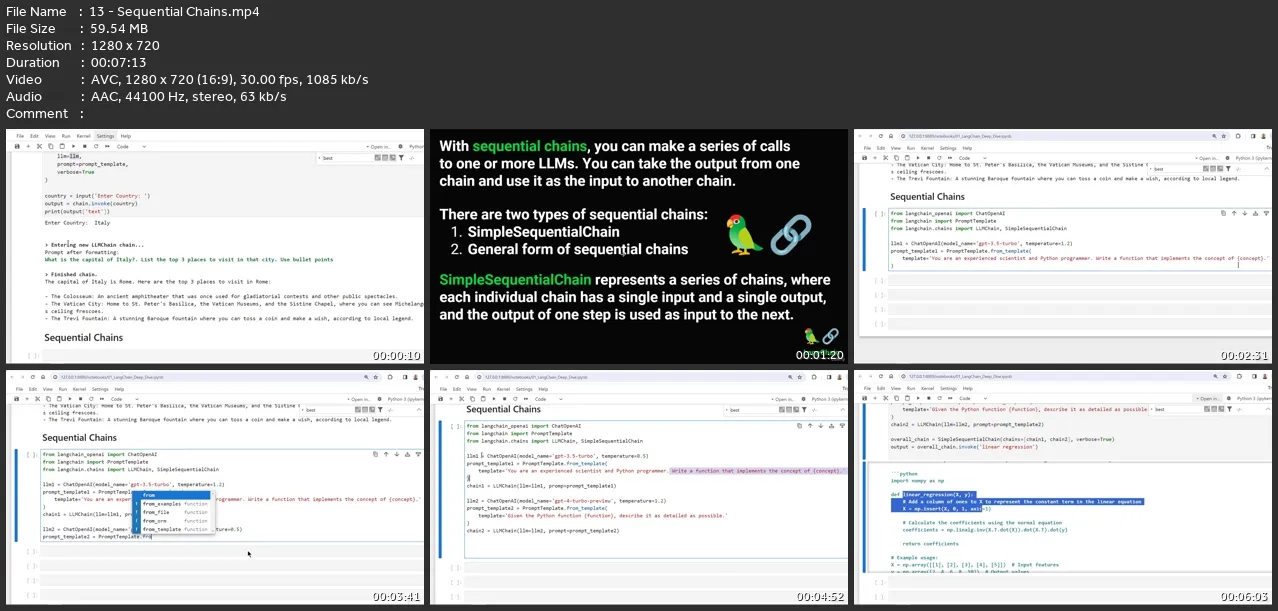Click bookmark star icon in 00:02:31 frame

(1223, 135)
